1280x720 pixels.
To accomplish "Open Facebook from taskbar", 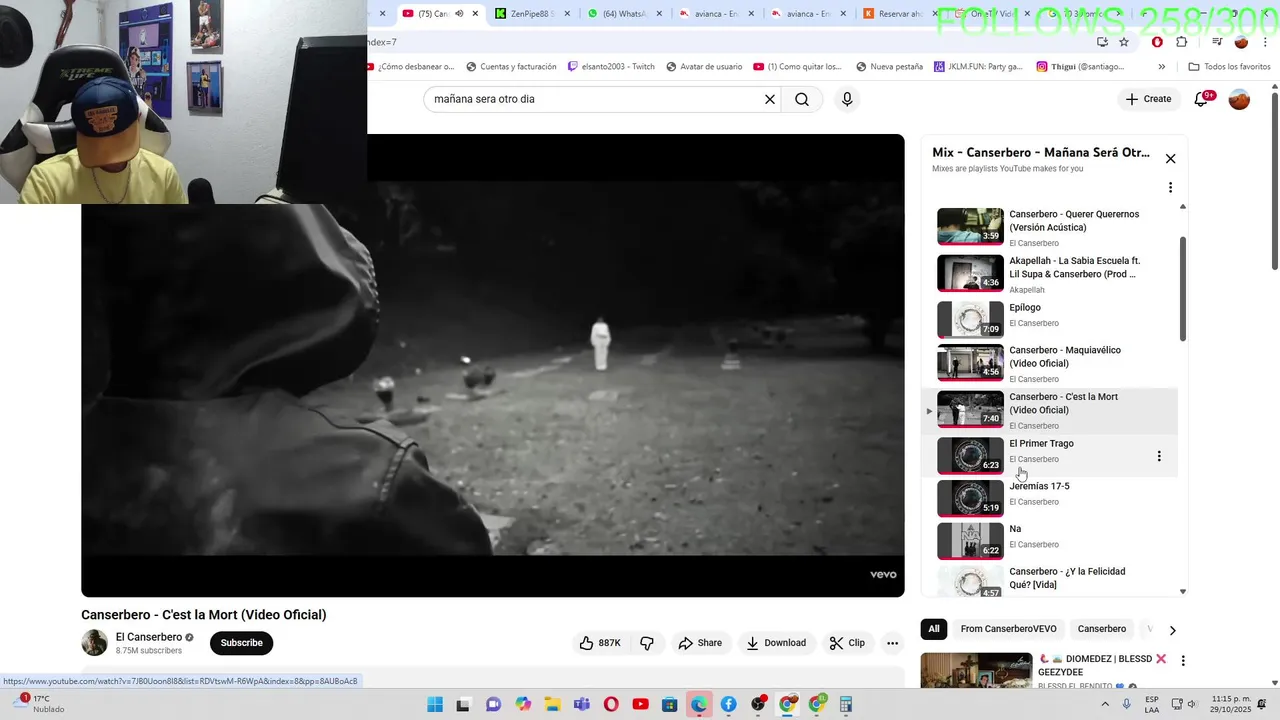I will coord(729,705).
